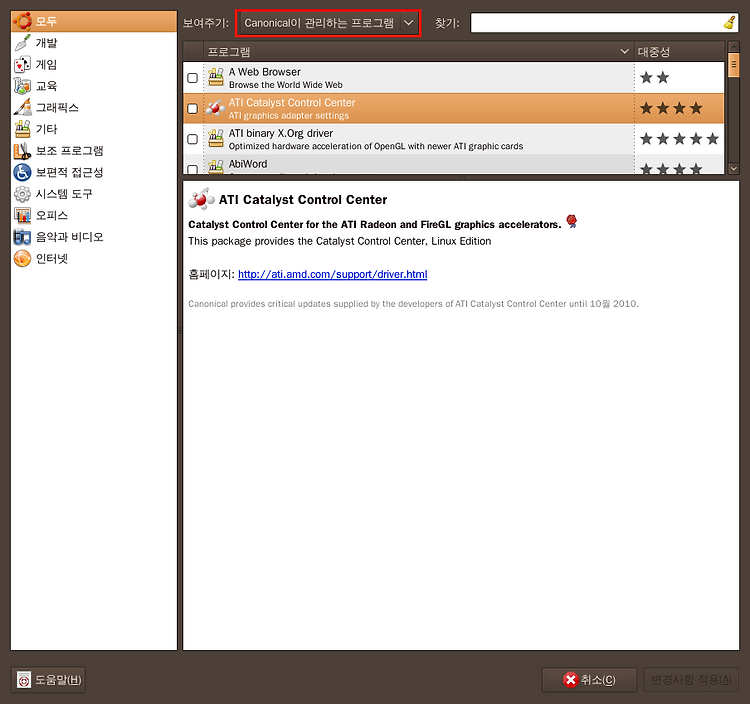Viewport: 750px width, 704px height.
Task: Click red X icon on 취소 button
Action: pos(570,680)
